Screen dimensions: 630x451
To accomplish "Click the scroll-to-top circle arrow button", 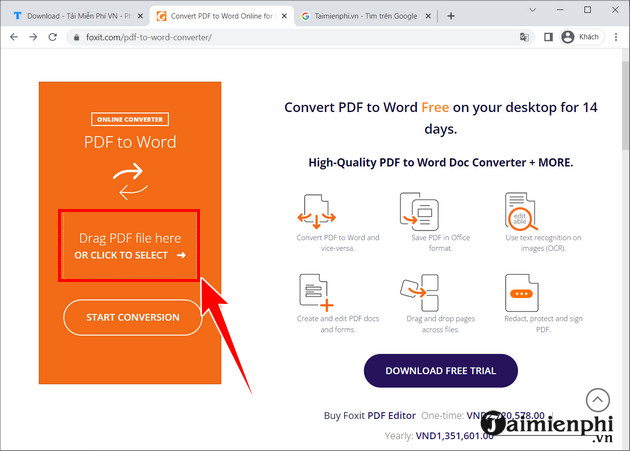I will pos(597,400).
